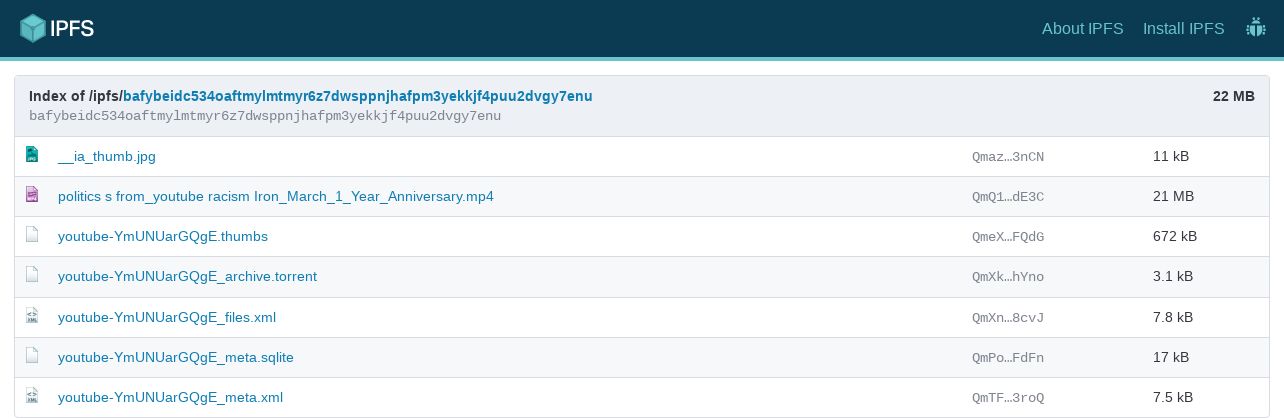The image size is (1284, 418).
Task: Open the __ia_thumb.jpg file
Action: [107, 156]
